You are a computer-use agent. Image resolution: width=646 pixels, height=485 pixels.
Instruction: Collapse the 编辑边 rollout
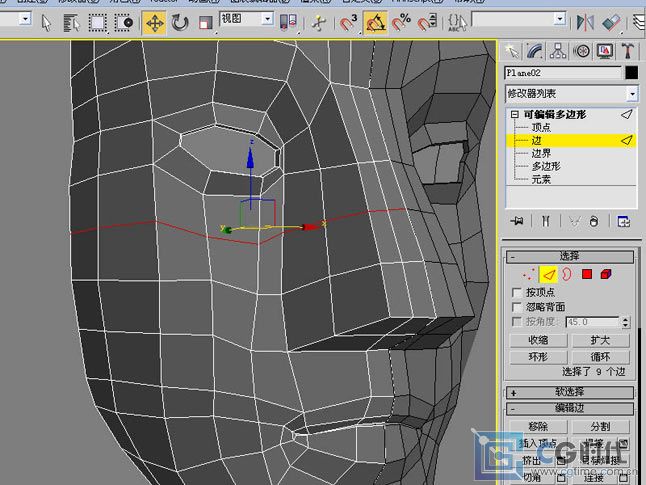point(570,409)
